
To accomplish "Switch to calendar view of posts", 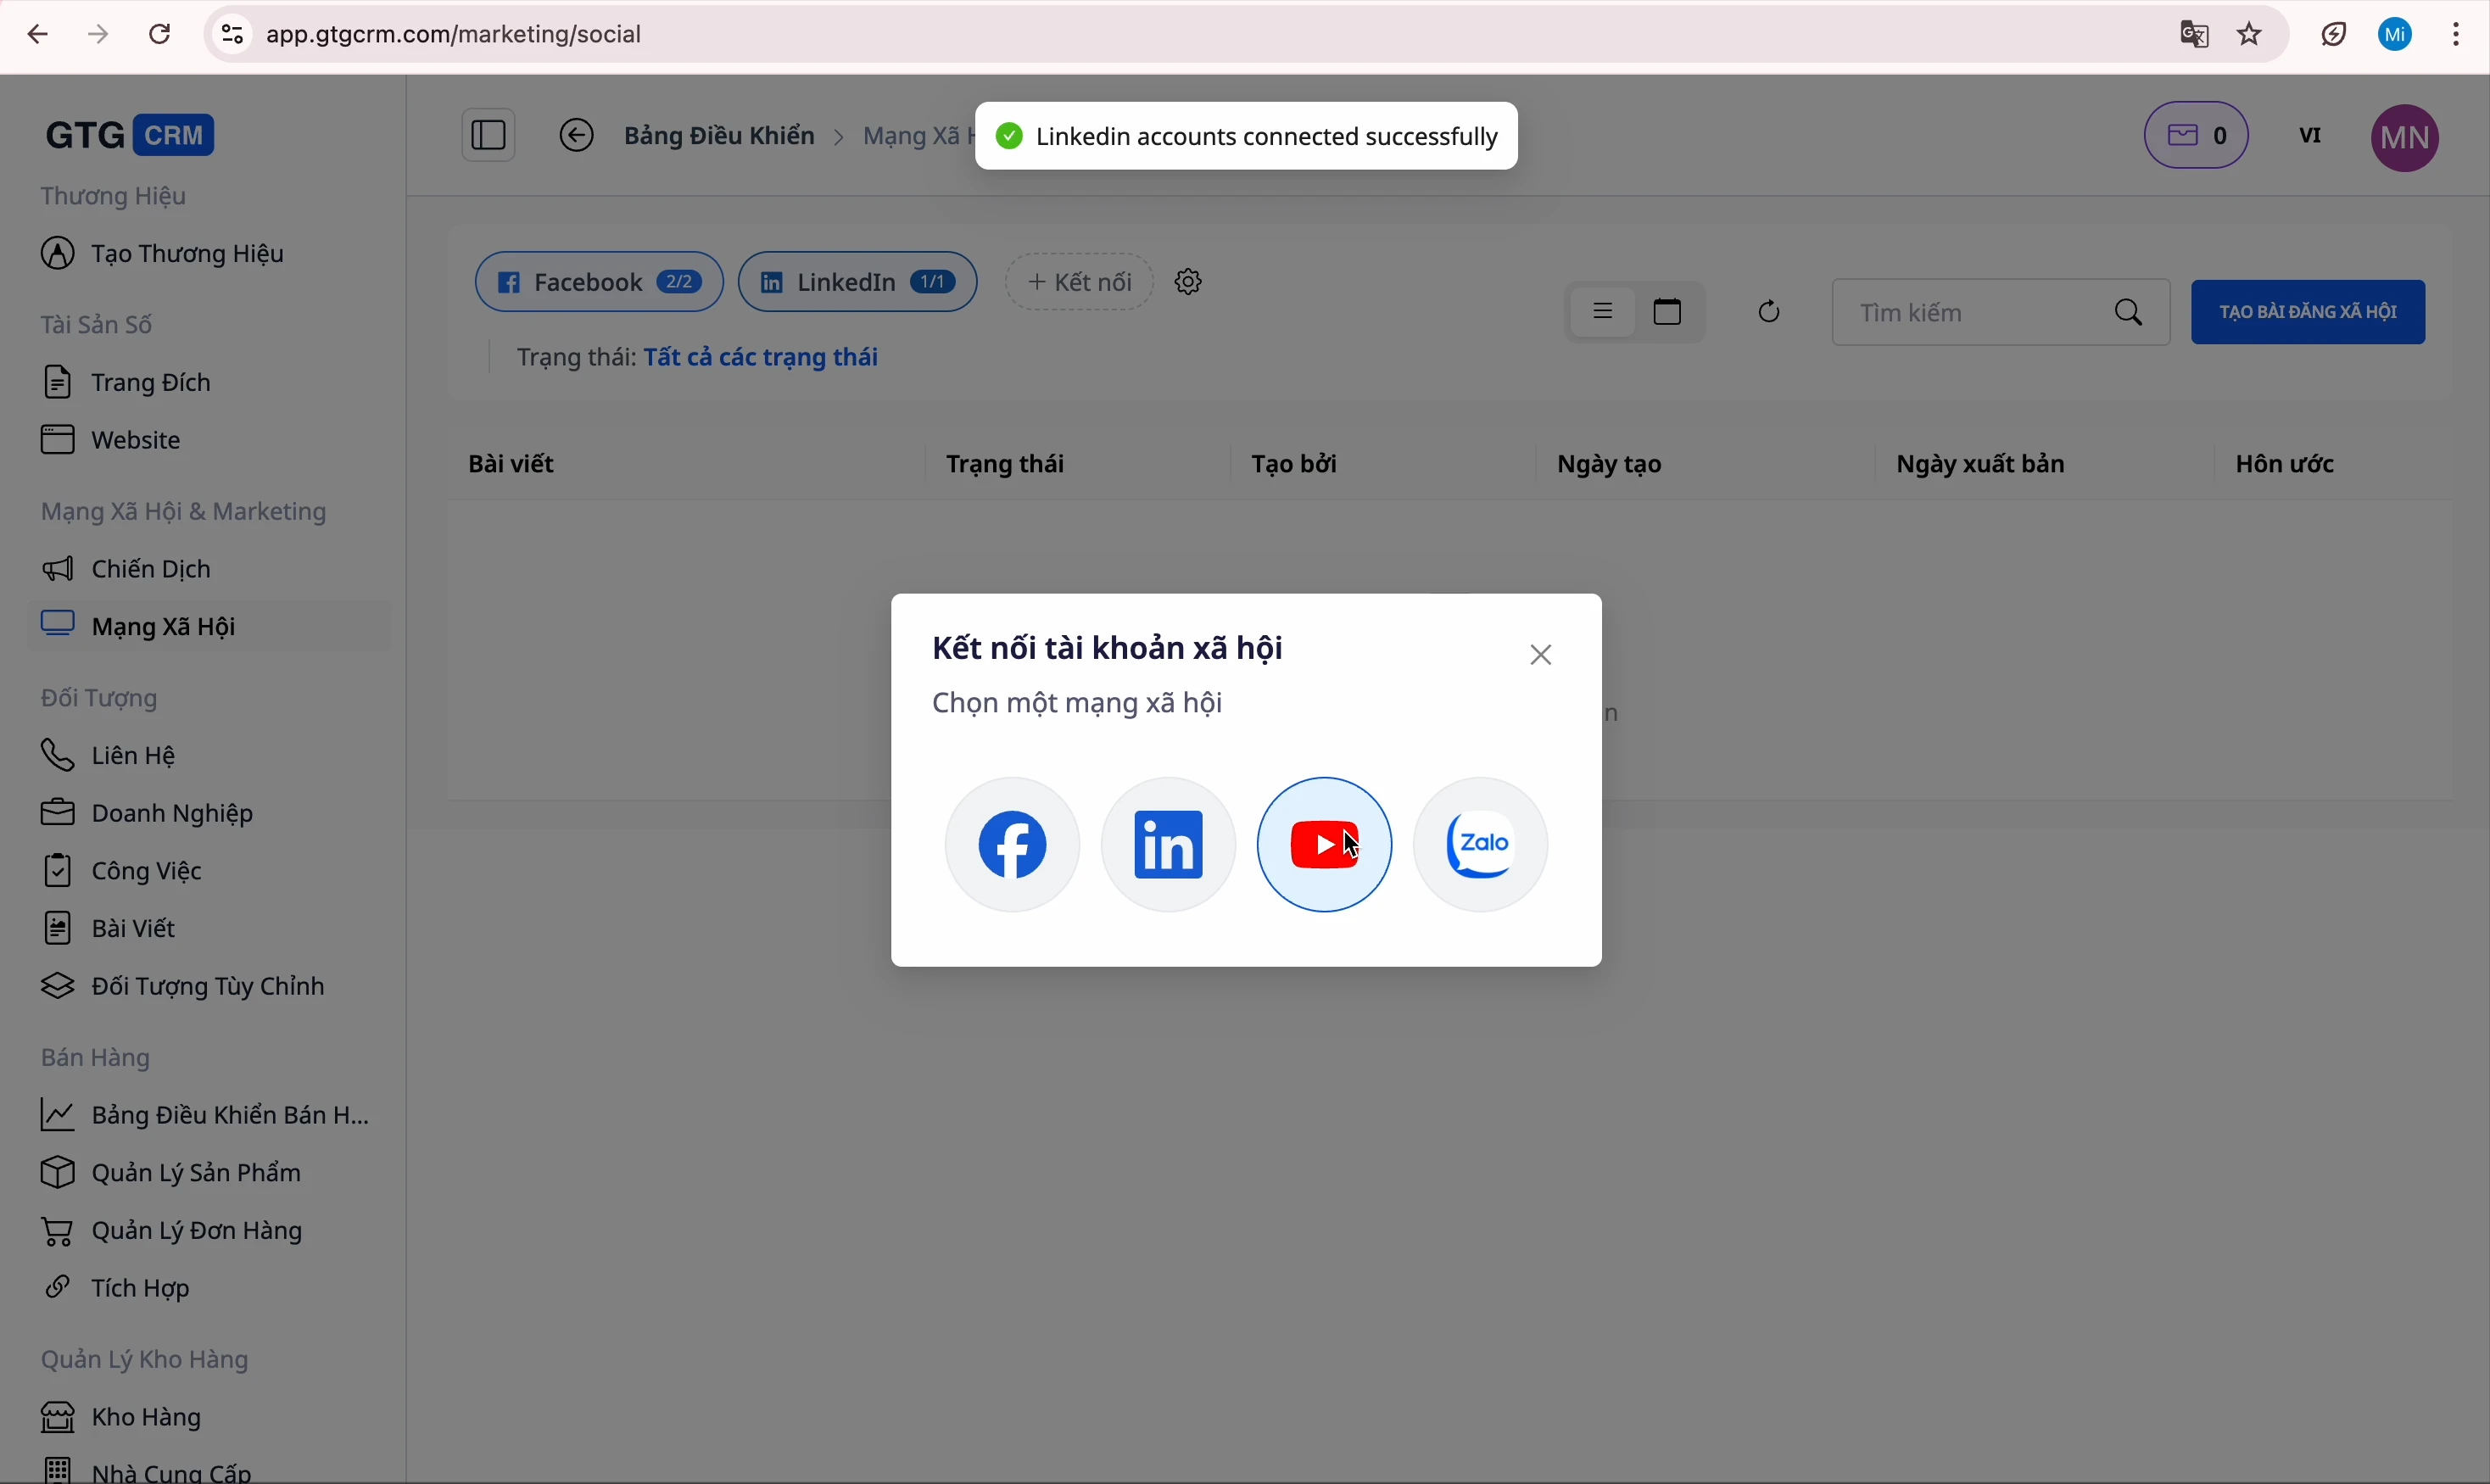I will click(x=1666, y=311).
